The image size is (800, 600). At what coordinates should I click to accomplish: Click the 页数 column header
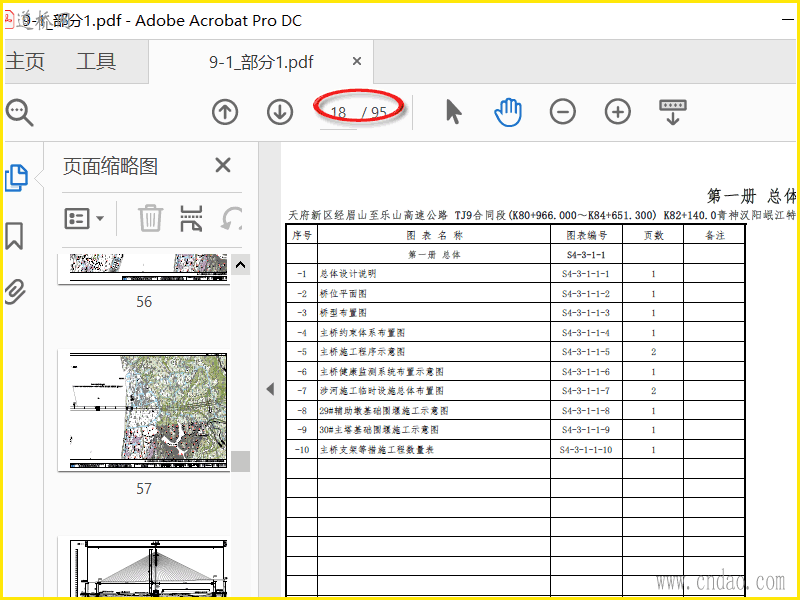coord(654,235)
